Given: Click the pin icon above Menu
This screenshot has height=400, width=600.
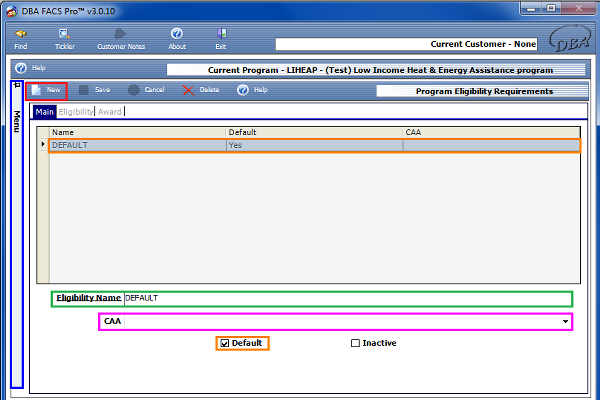Looking at the screenshot, I should tap(17, 85).
